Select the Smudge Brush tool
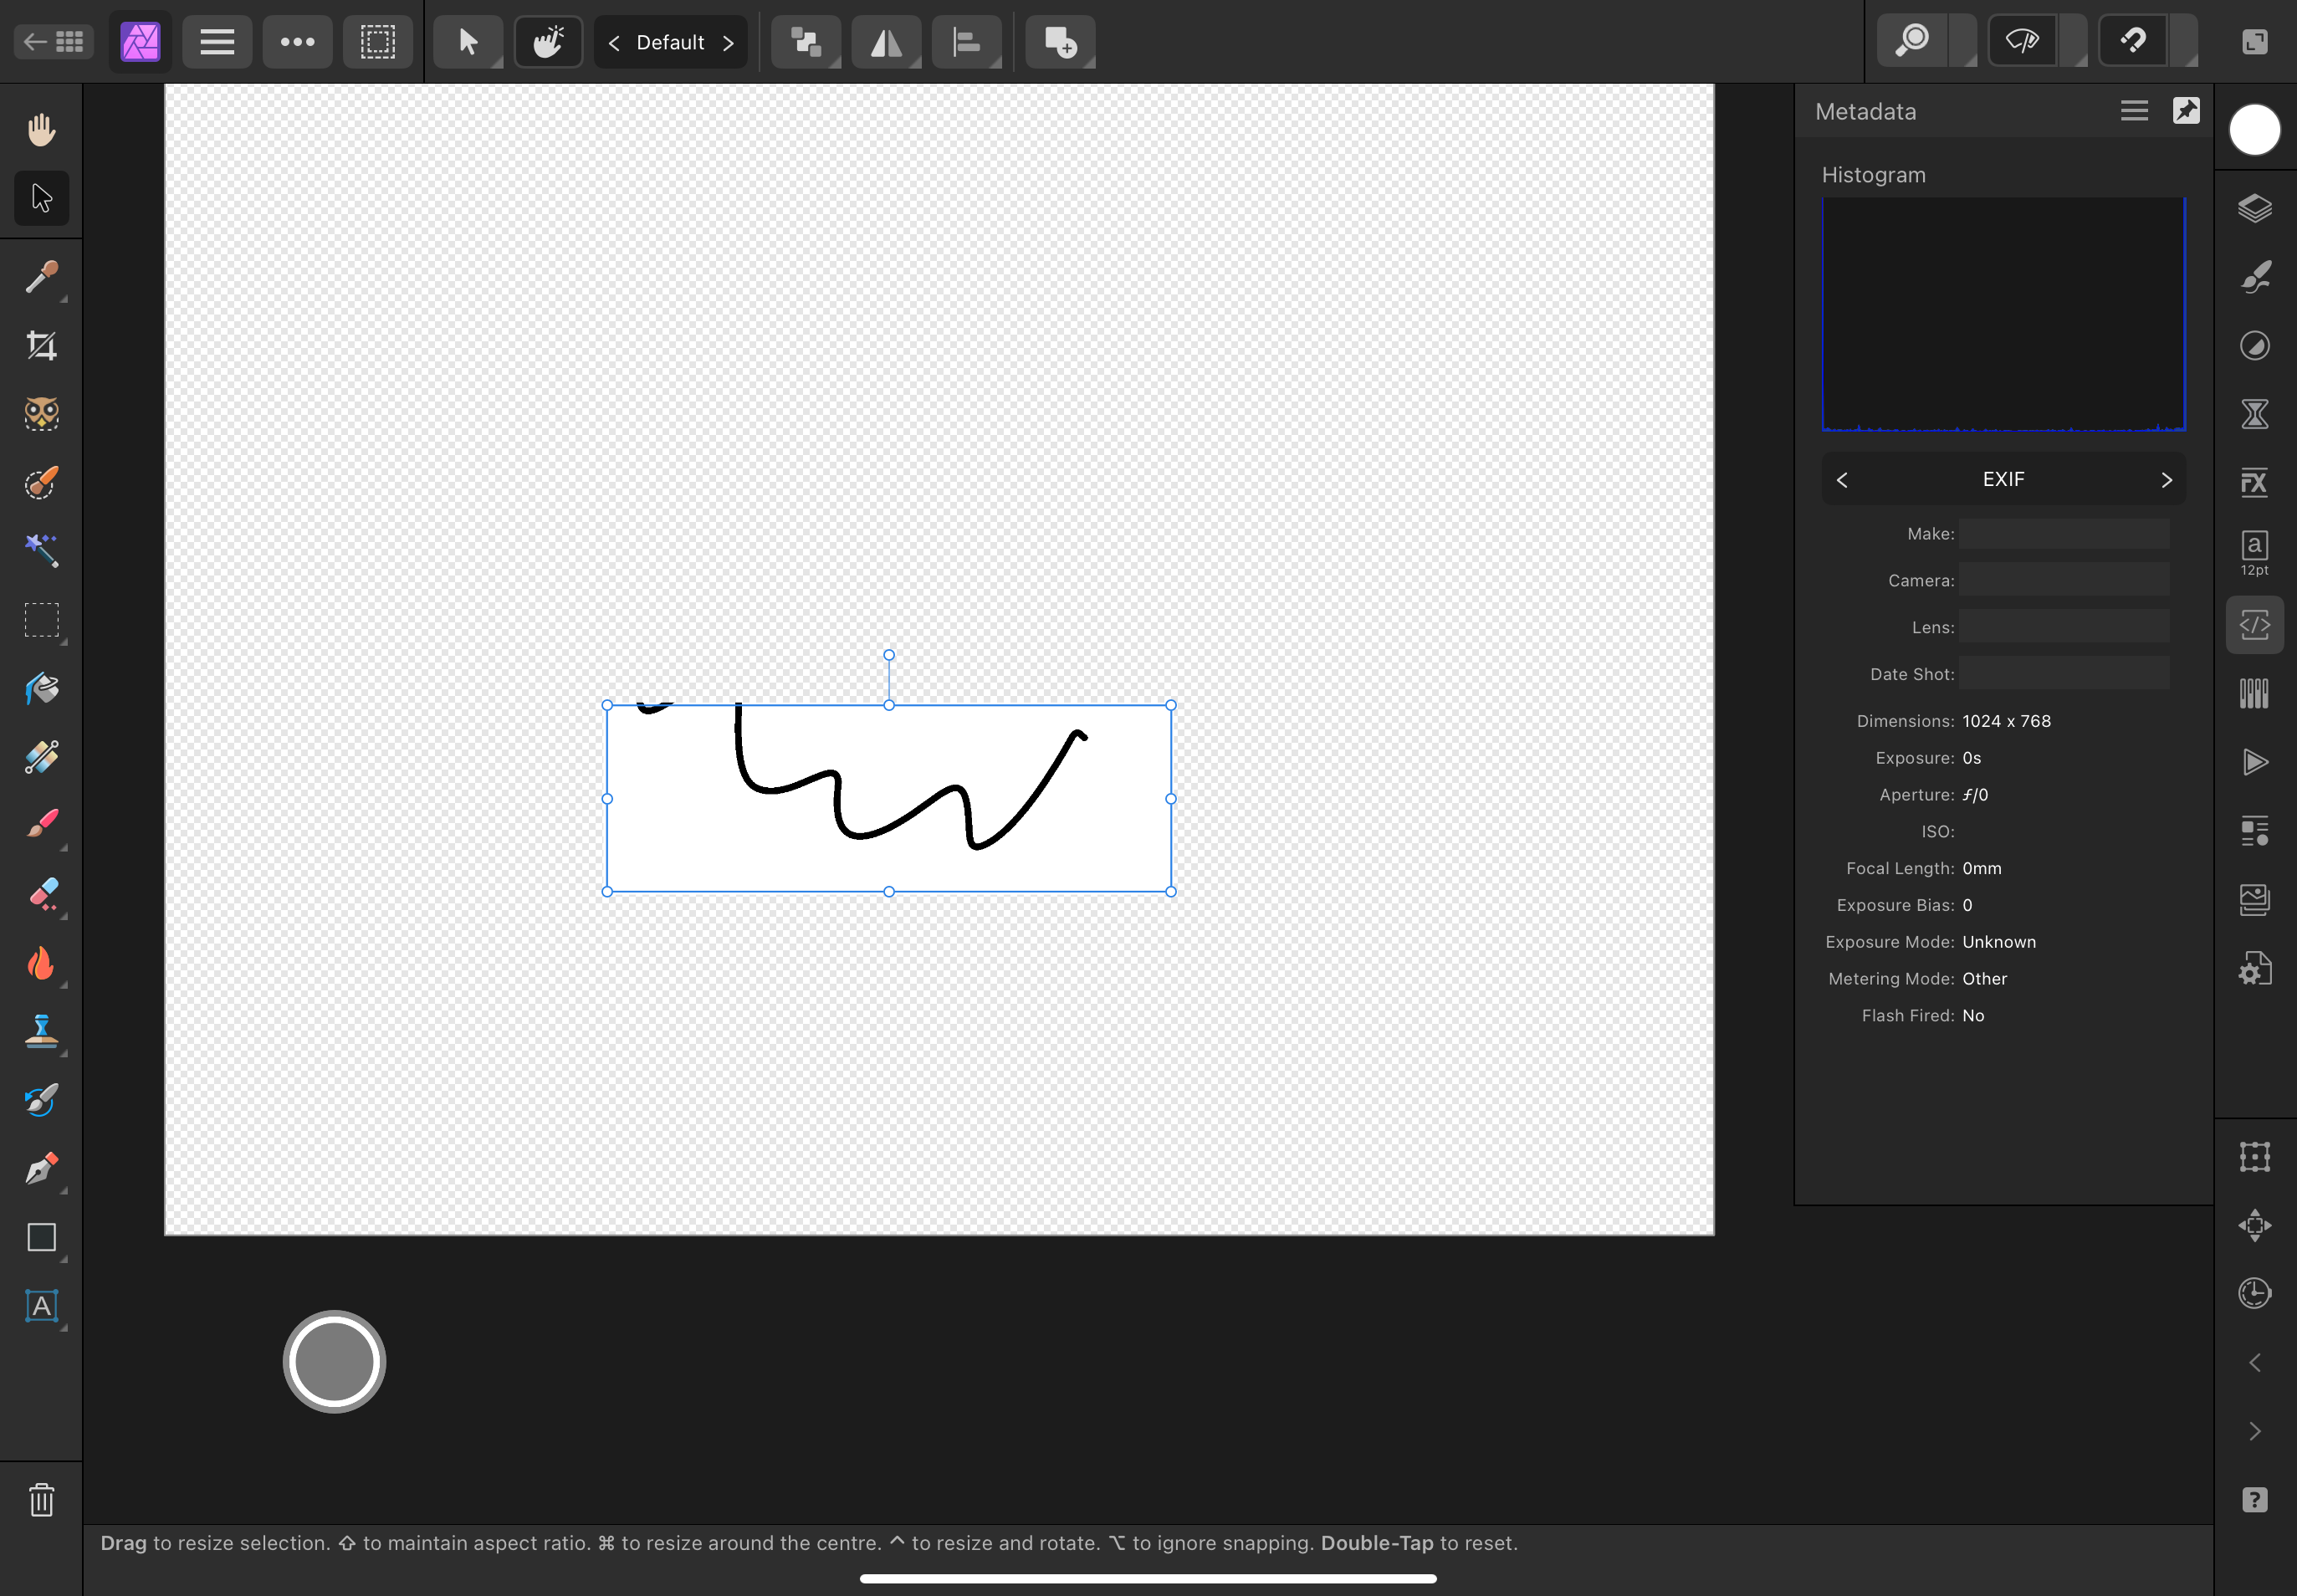 [x=41, y=1100]
